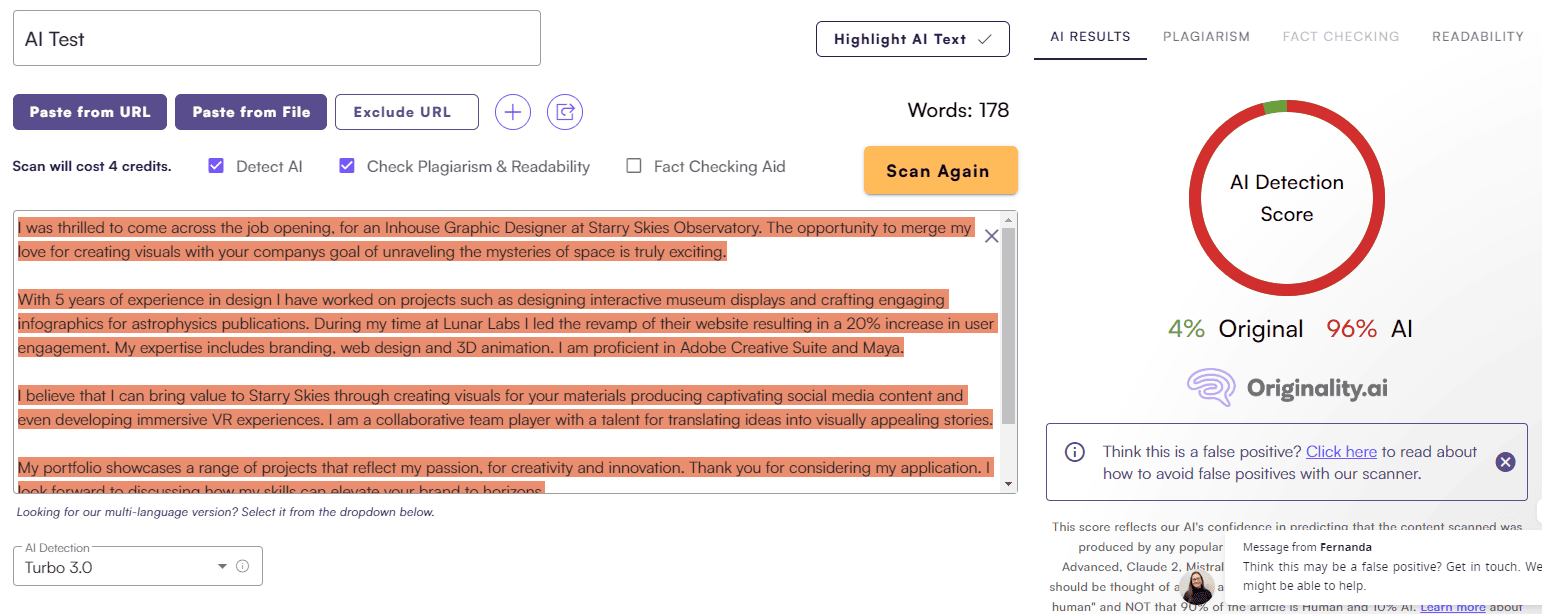This screenshot has height=614, width=1542.
Task: Click the share/export circle icon
Action: point(565,112)
